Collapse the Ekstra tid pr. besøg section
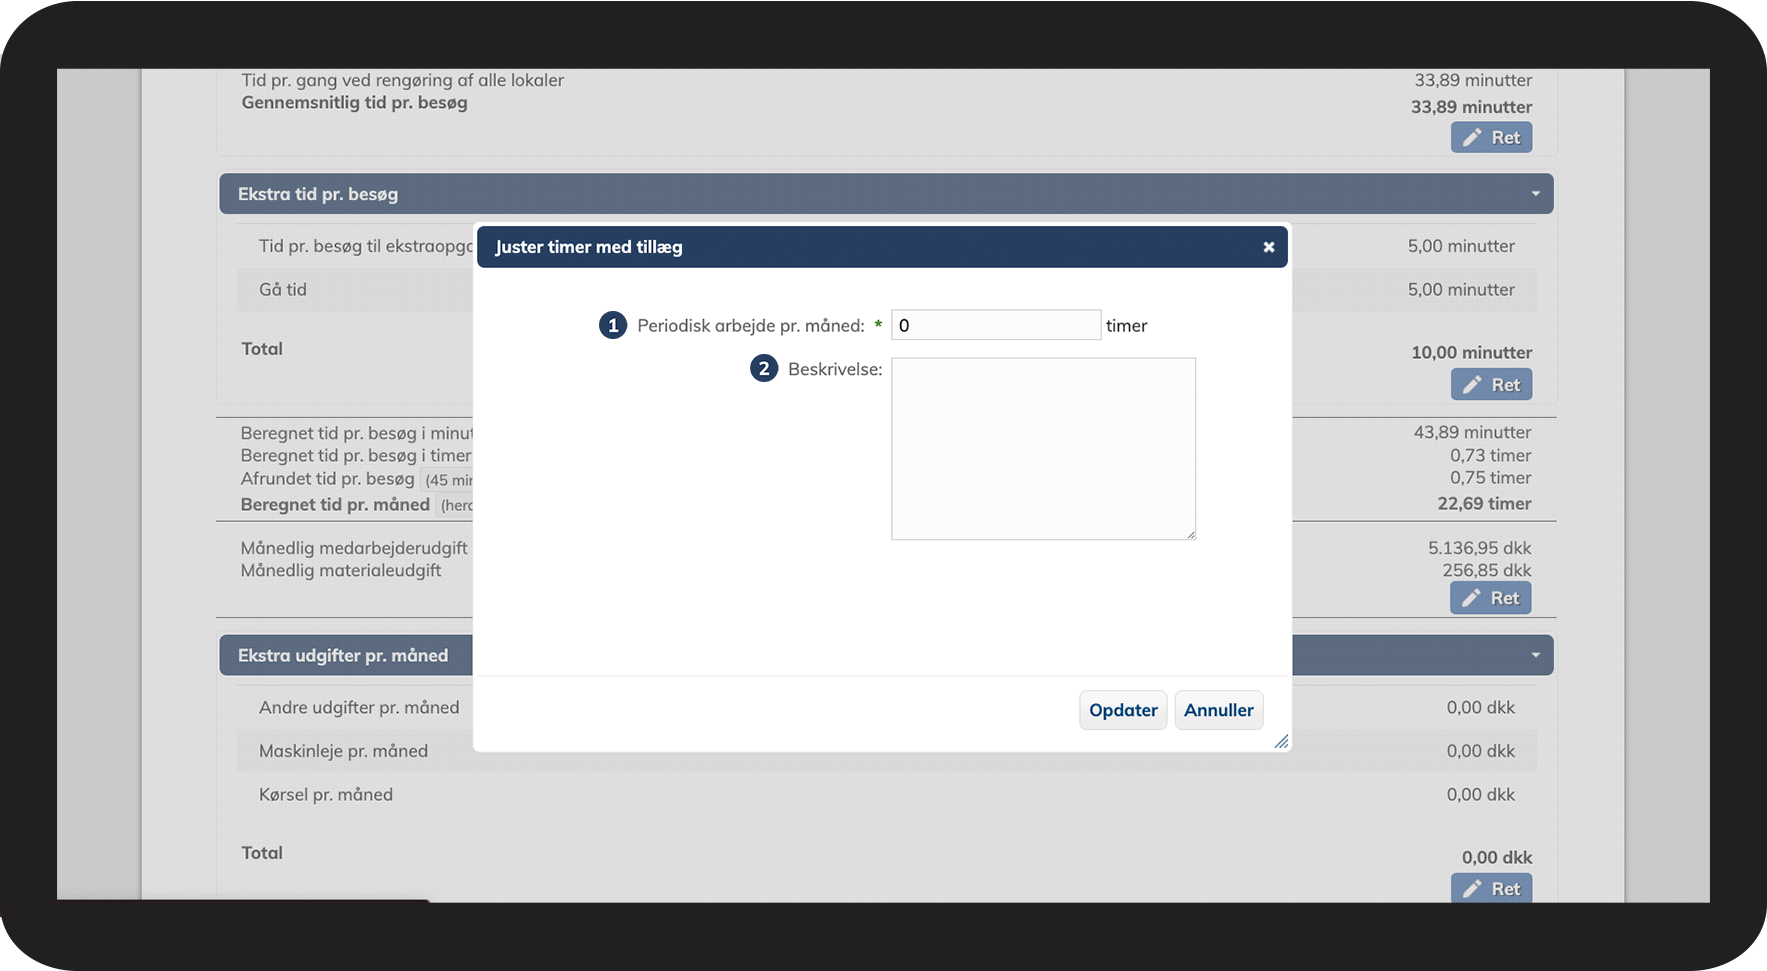1767x971 pixels. pyautogui.click(x=1535, y=194)
